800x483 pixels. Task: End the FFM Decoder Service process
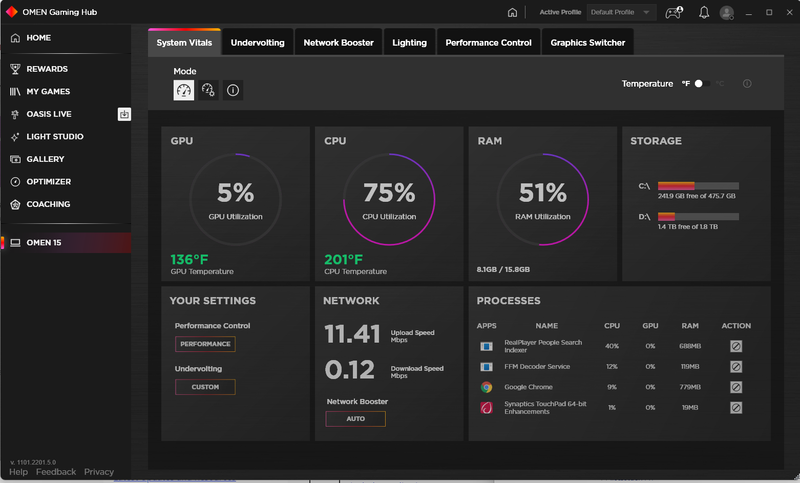(736, 367)
